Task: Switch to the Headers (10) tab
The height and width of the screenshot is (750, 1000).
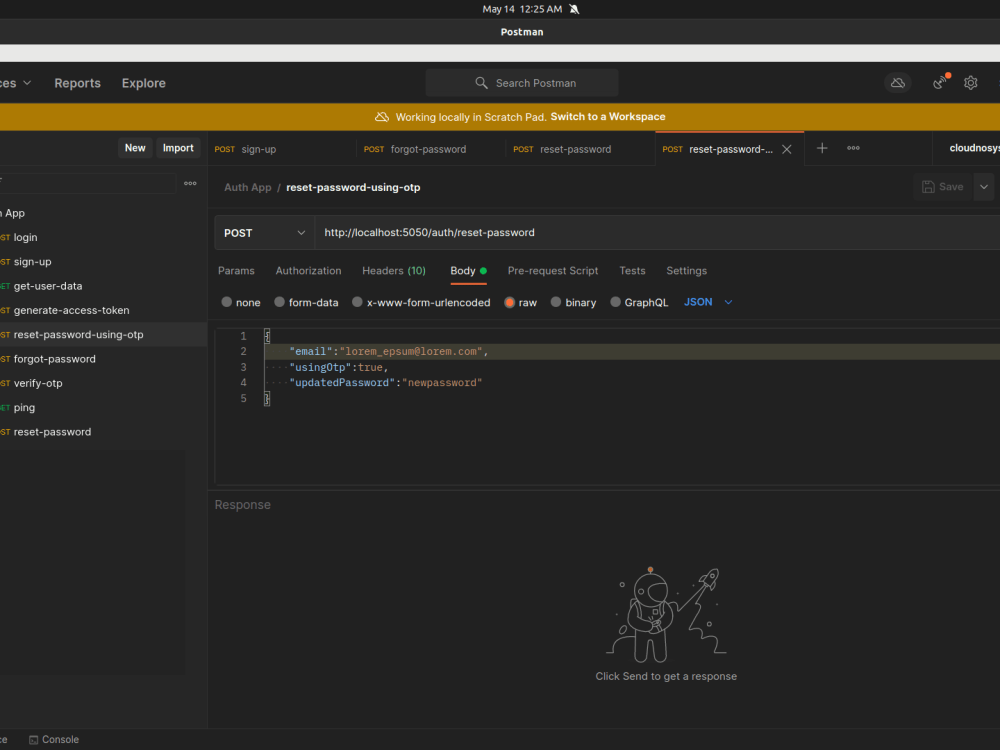Action: [x=393, y=271]
